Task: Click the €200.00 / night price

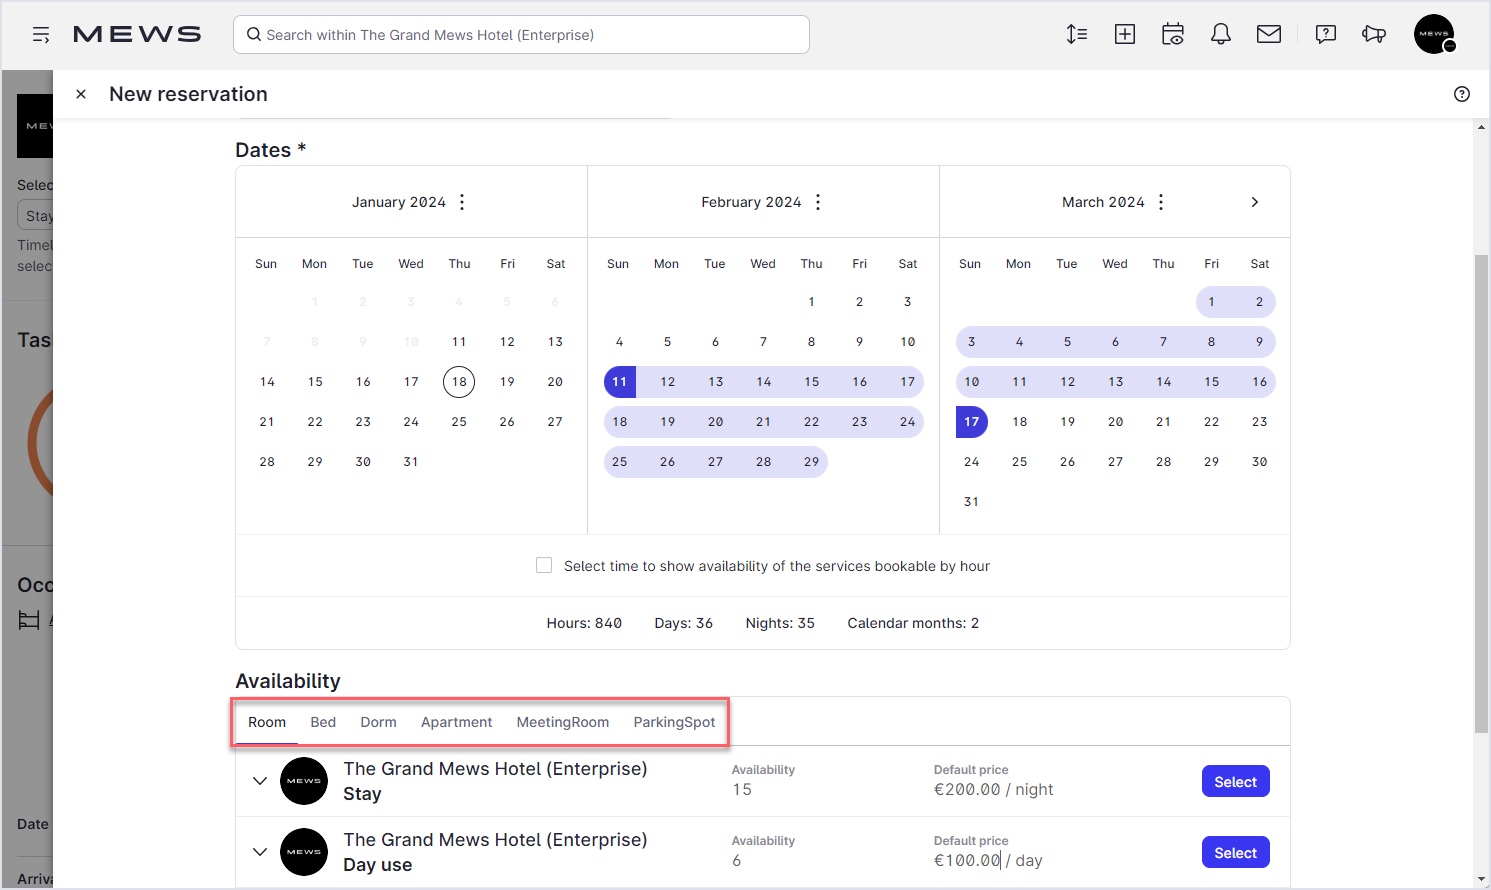Action: (994, 789)
